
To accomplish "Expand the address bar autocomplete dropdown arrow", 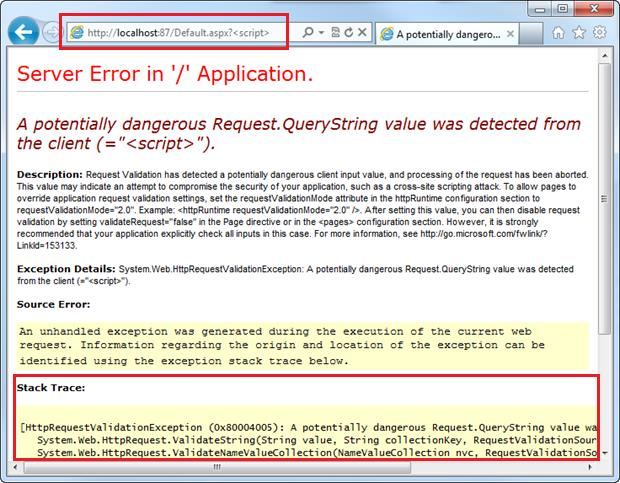I will 321,33.
